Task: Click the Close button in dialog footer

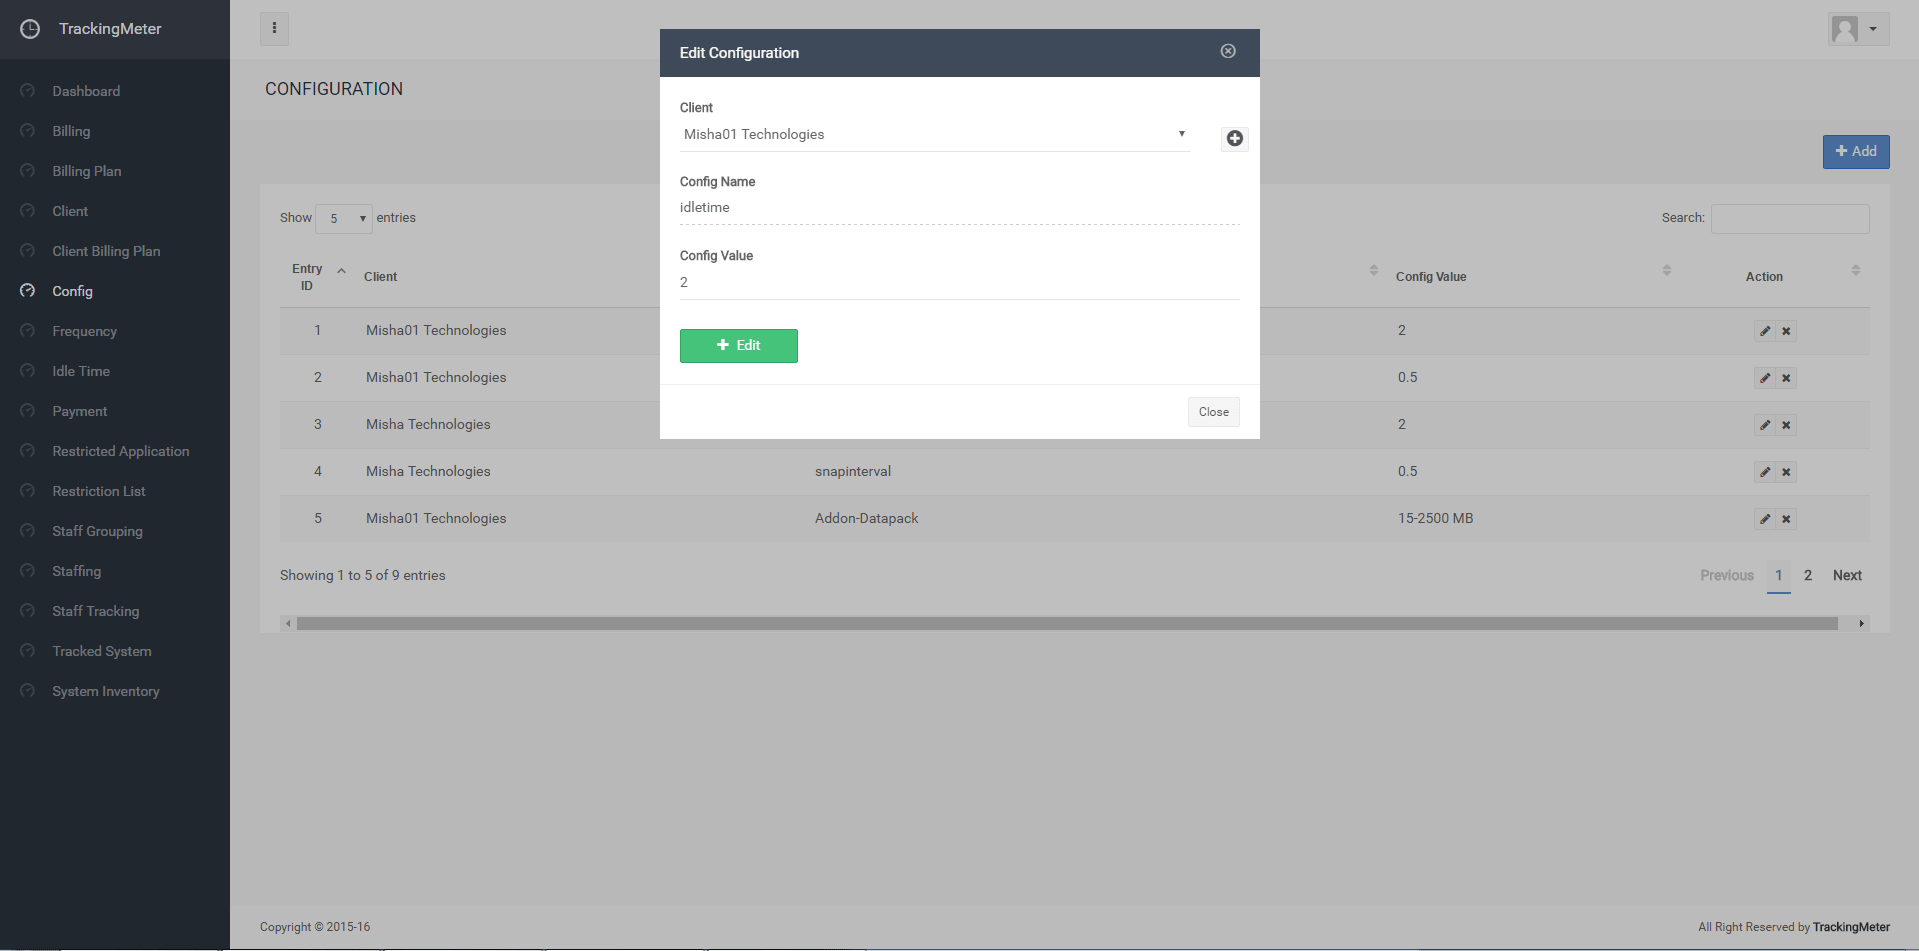Action: (1213, 412)
